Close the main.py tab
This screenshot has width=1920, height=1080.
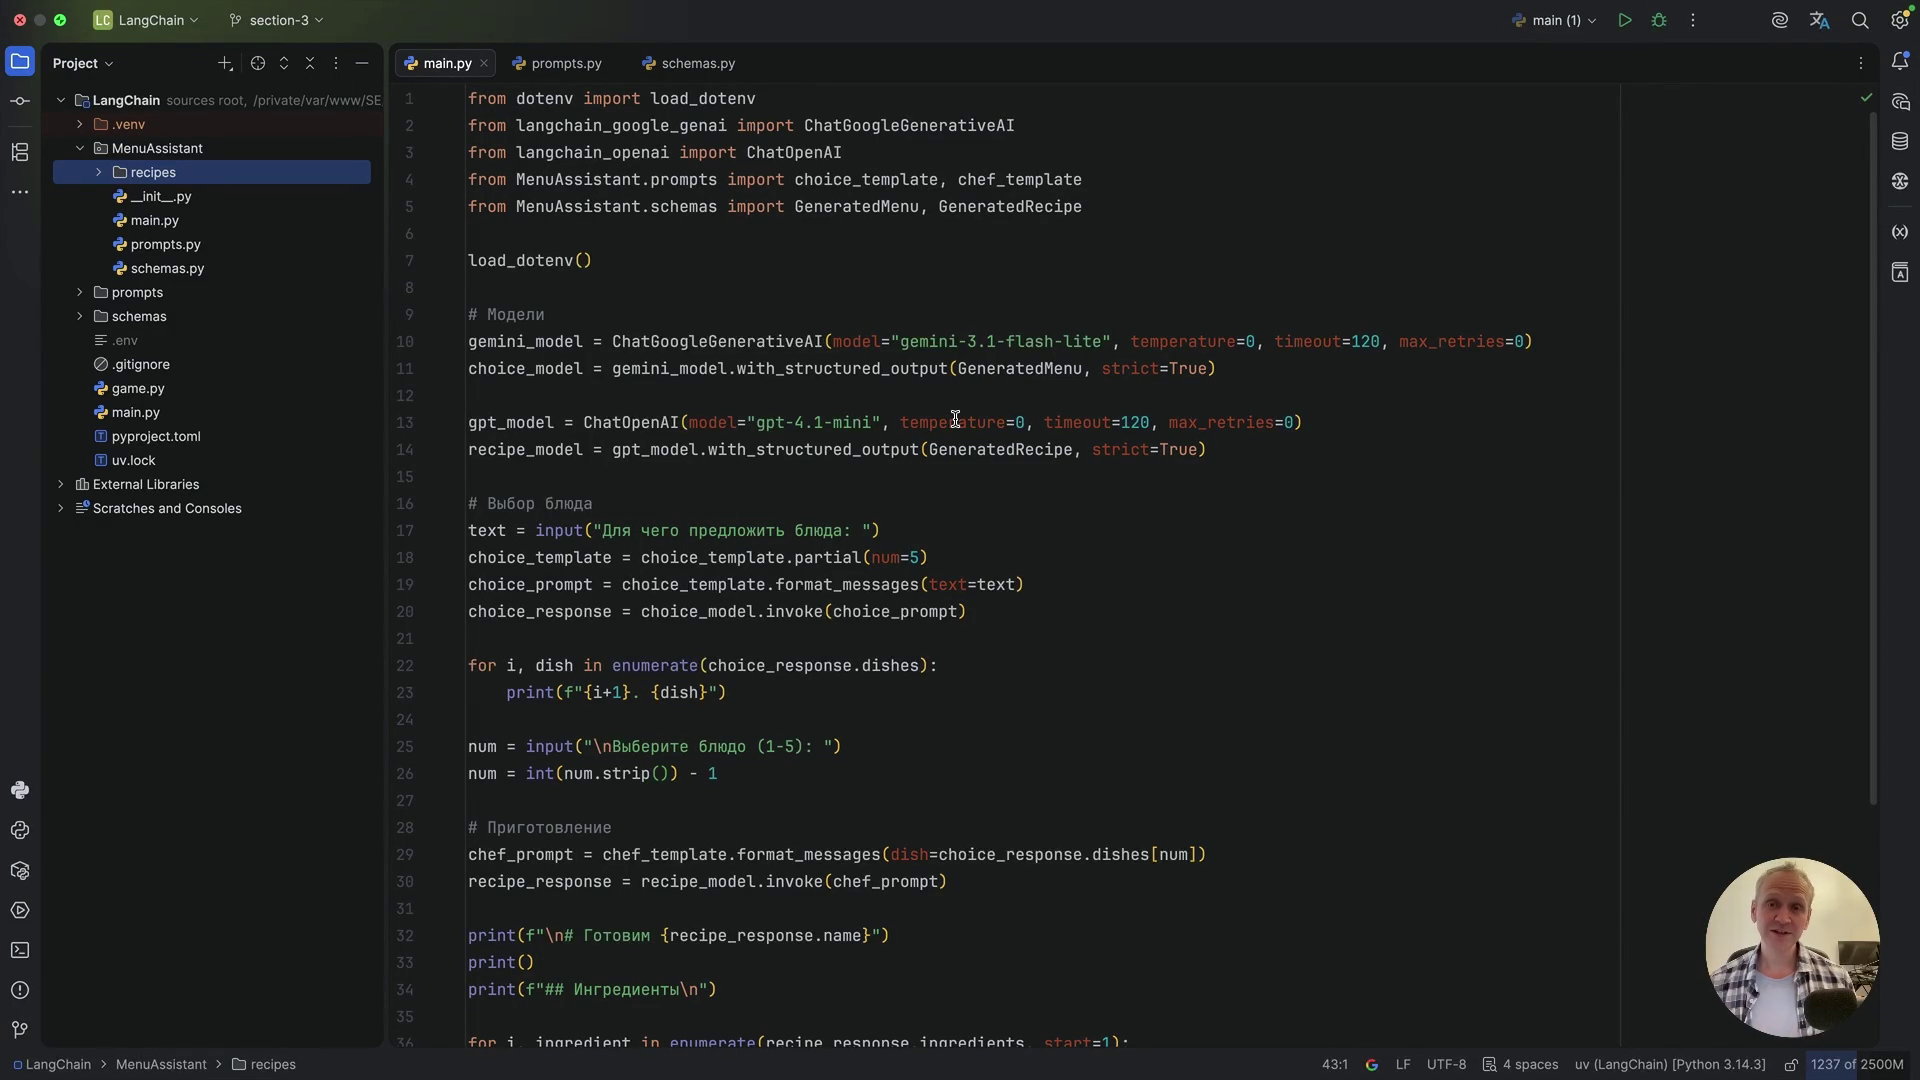(x=484, y=63)
